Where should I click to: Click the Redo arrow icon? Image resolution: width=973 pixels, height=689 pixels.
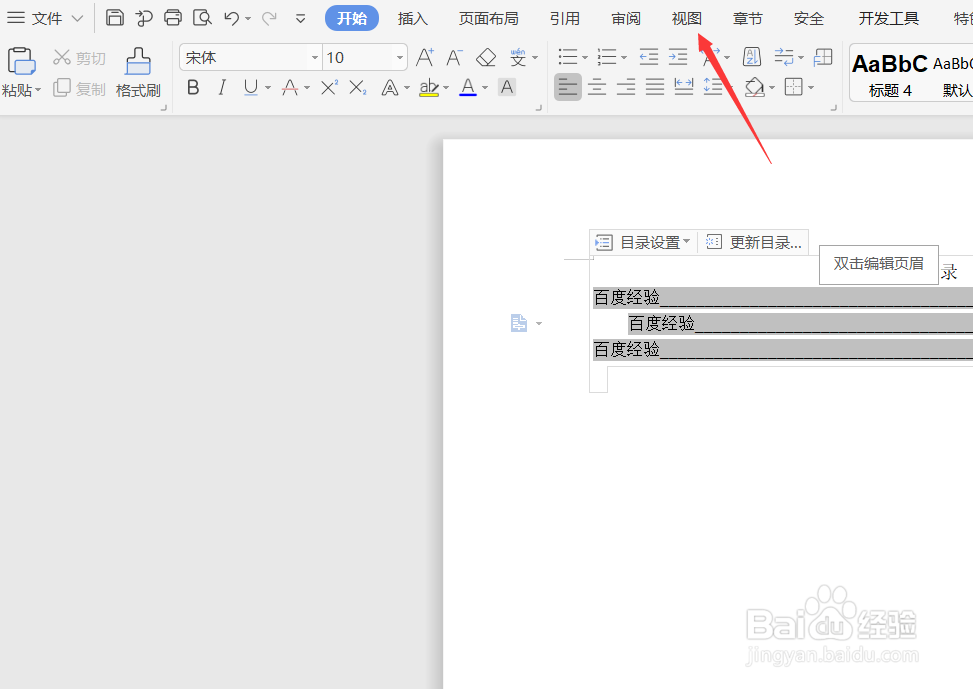269,18
